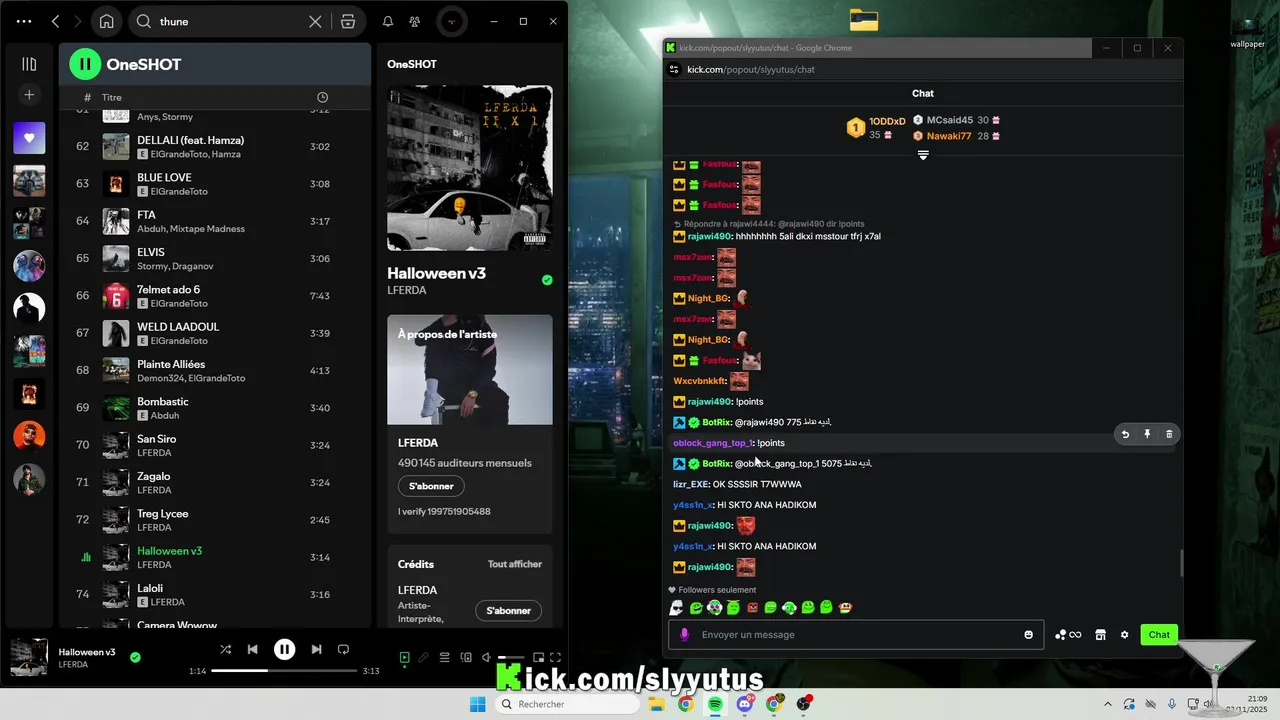
Task: Pin oblock_gang_top_1 message
Action: 1147,434
